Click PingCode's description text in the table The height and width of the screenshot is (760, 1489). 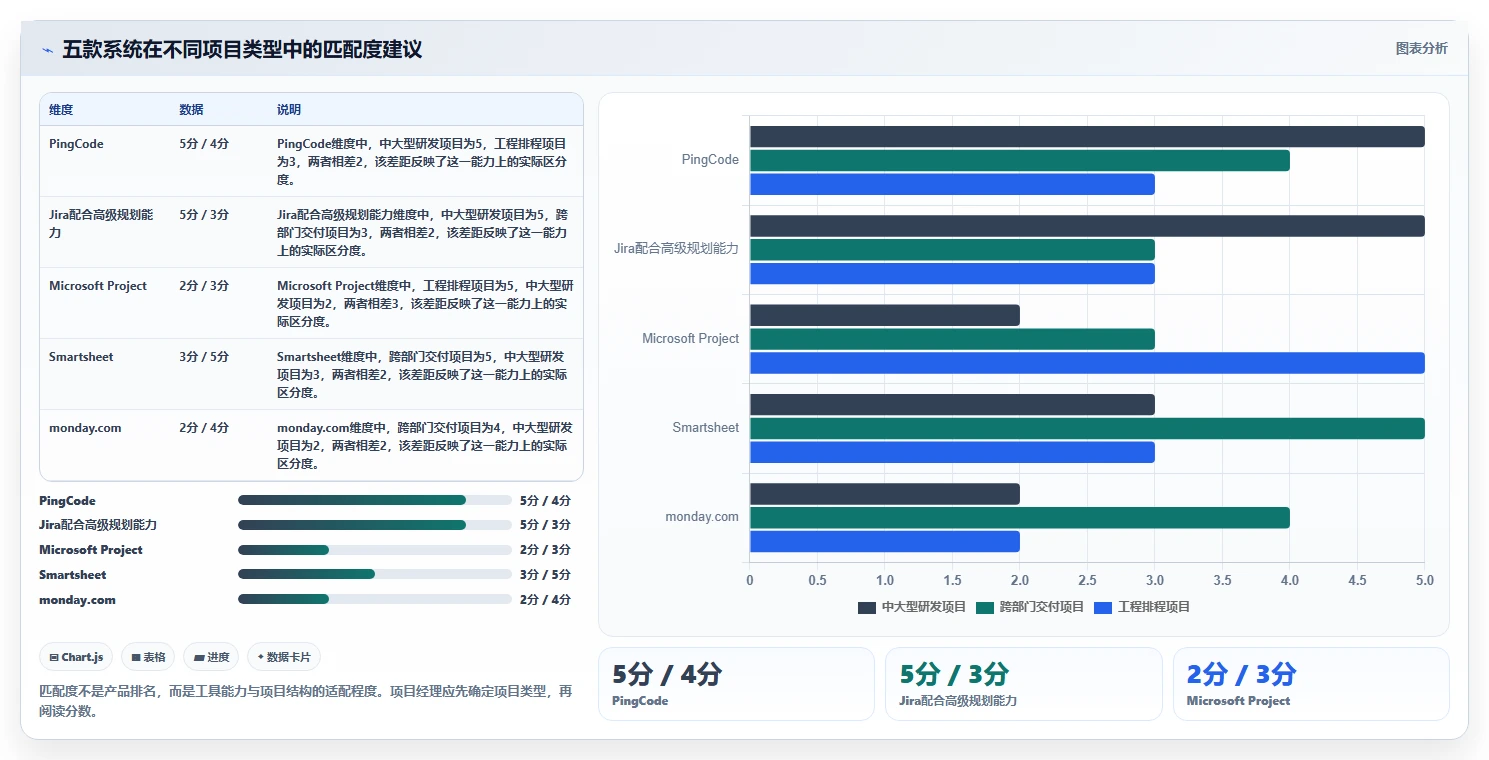click(424, 162)
